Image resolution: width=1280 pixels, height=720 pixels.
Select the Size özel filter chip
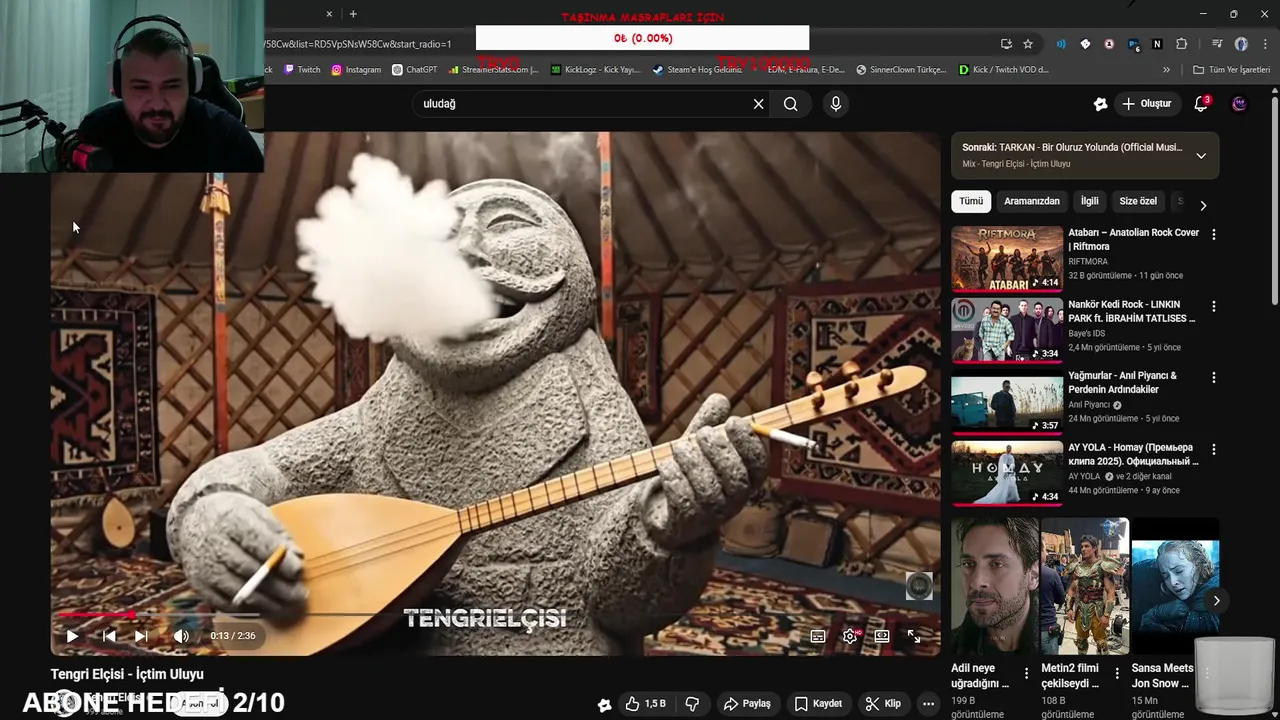point(1138,201)
